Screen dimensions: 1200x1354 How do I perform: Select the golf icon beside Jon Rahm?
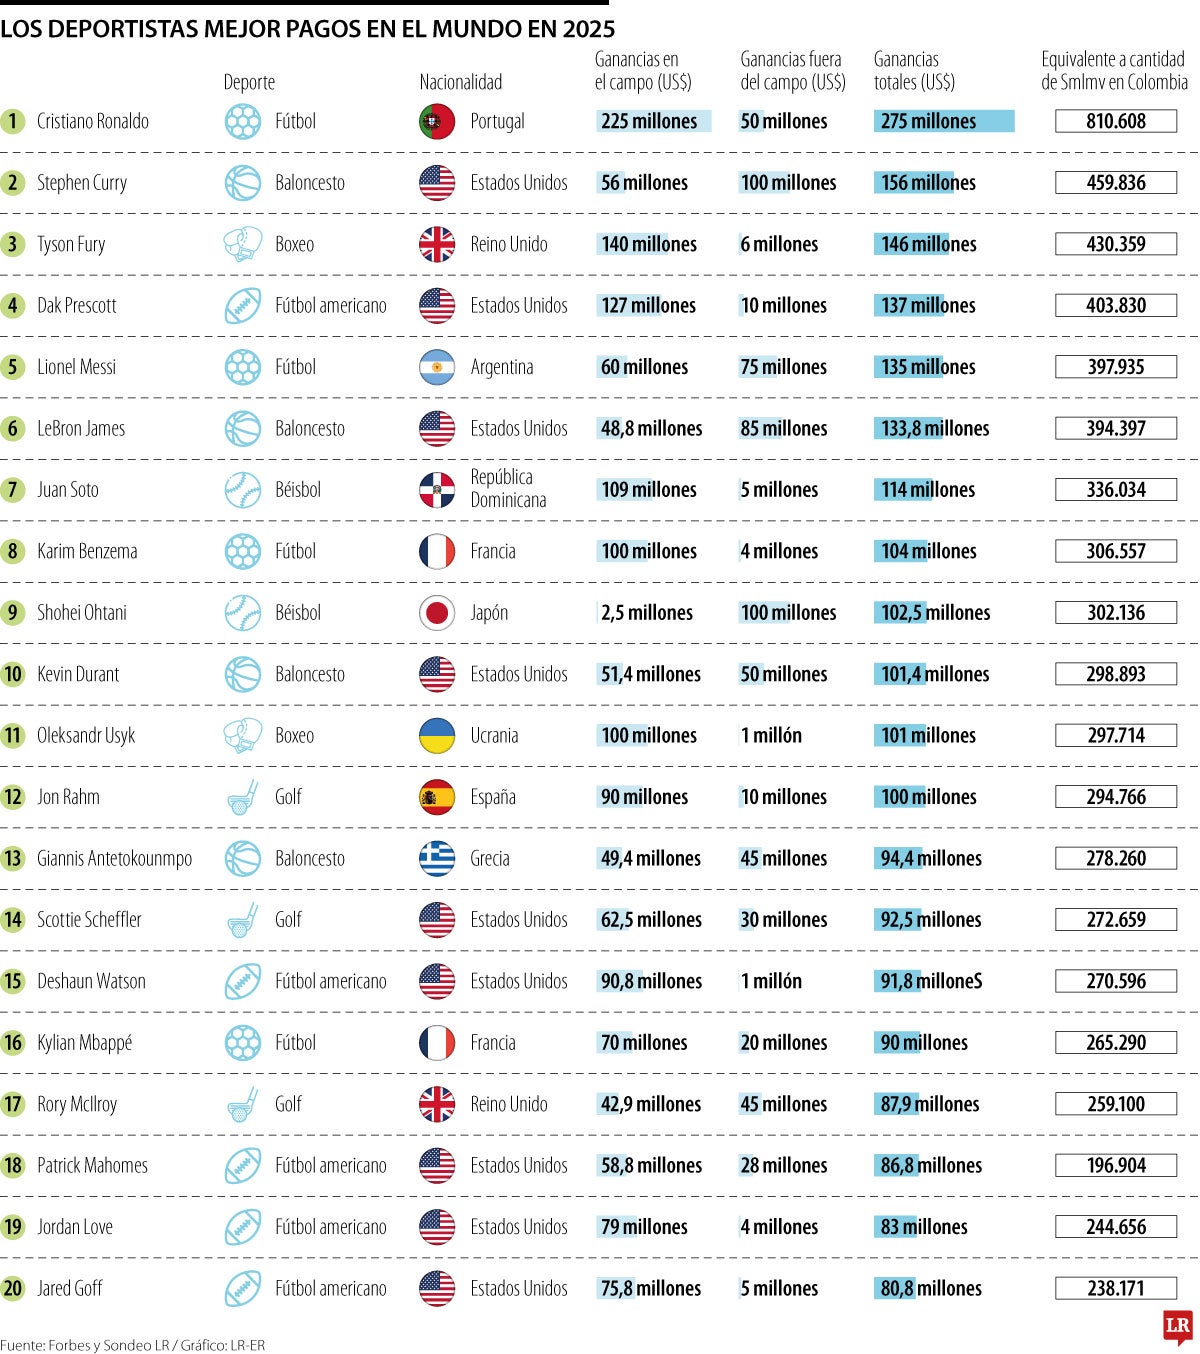coord(242,798)
